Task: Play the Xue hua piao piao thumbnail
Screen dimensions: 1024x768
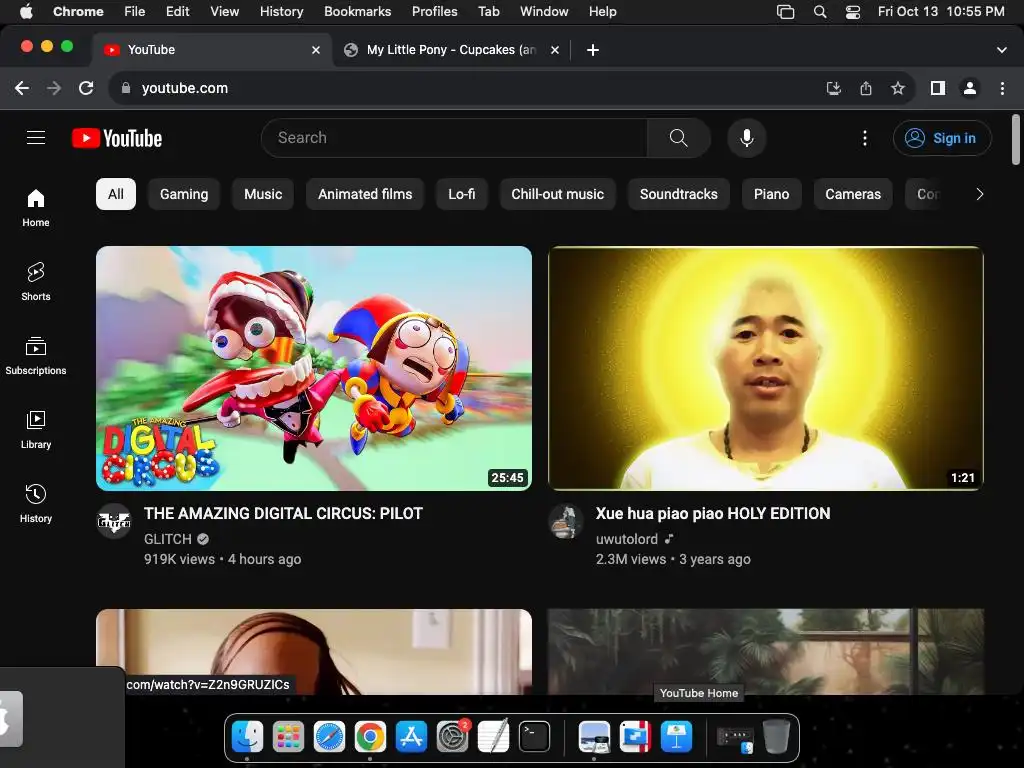Action: (765, 368)
